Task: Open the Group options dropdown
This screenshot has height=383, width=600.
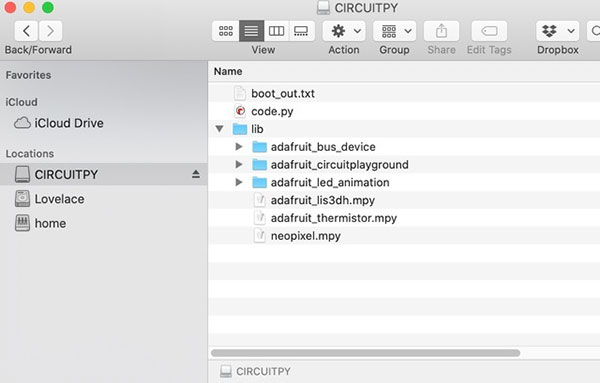Action: pos(395,31)
